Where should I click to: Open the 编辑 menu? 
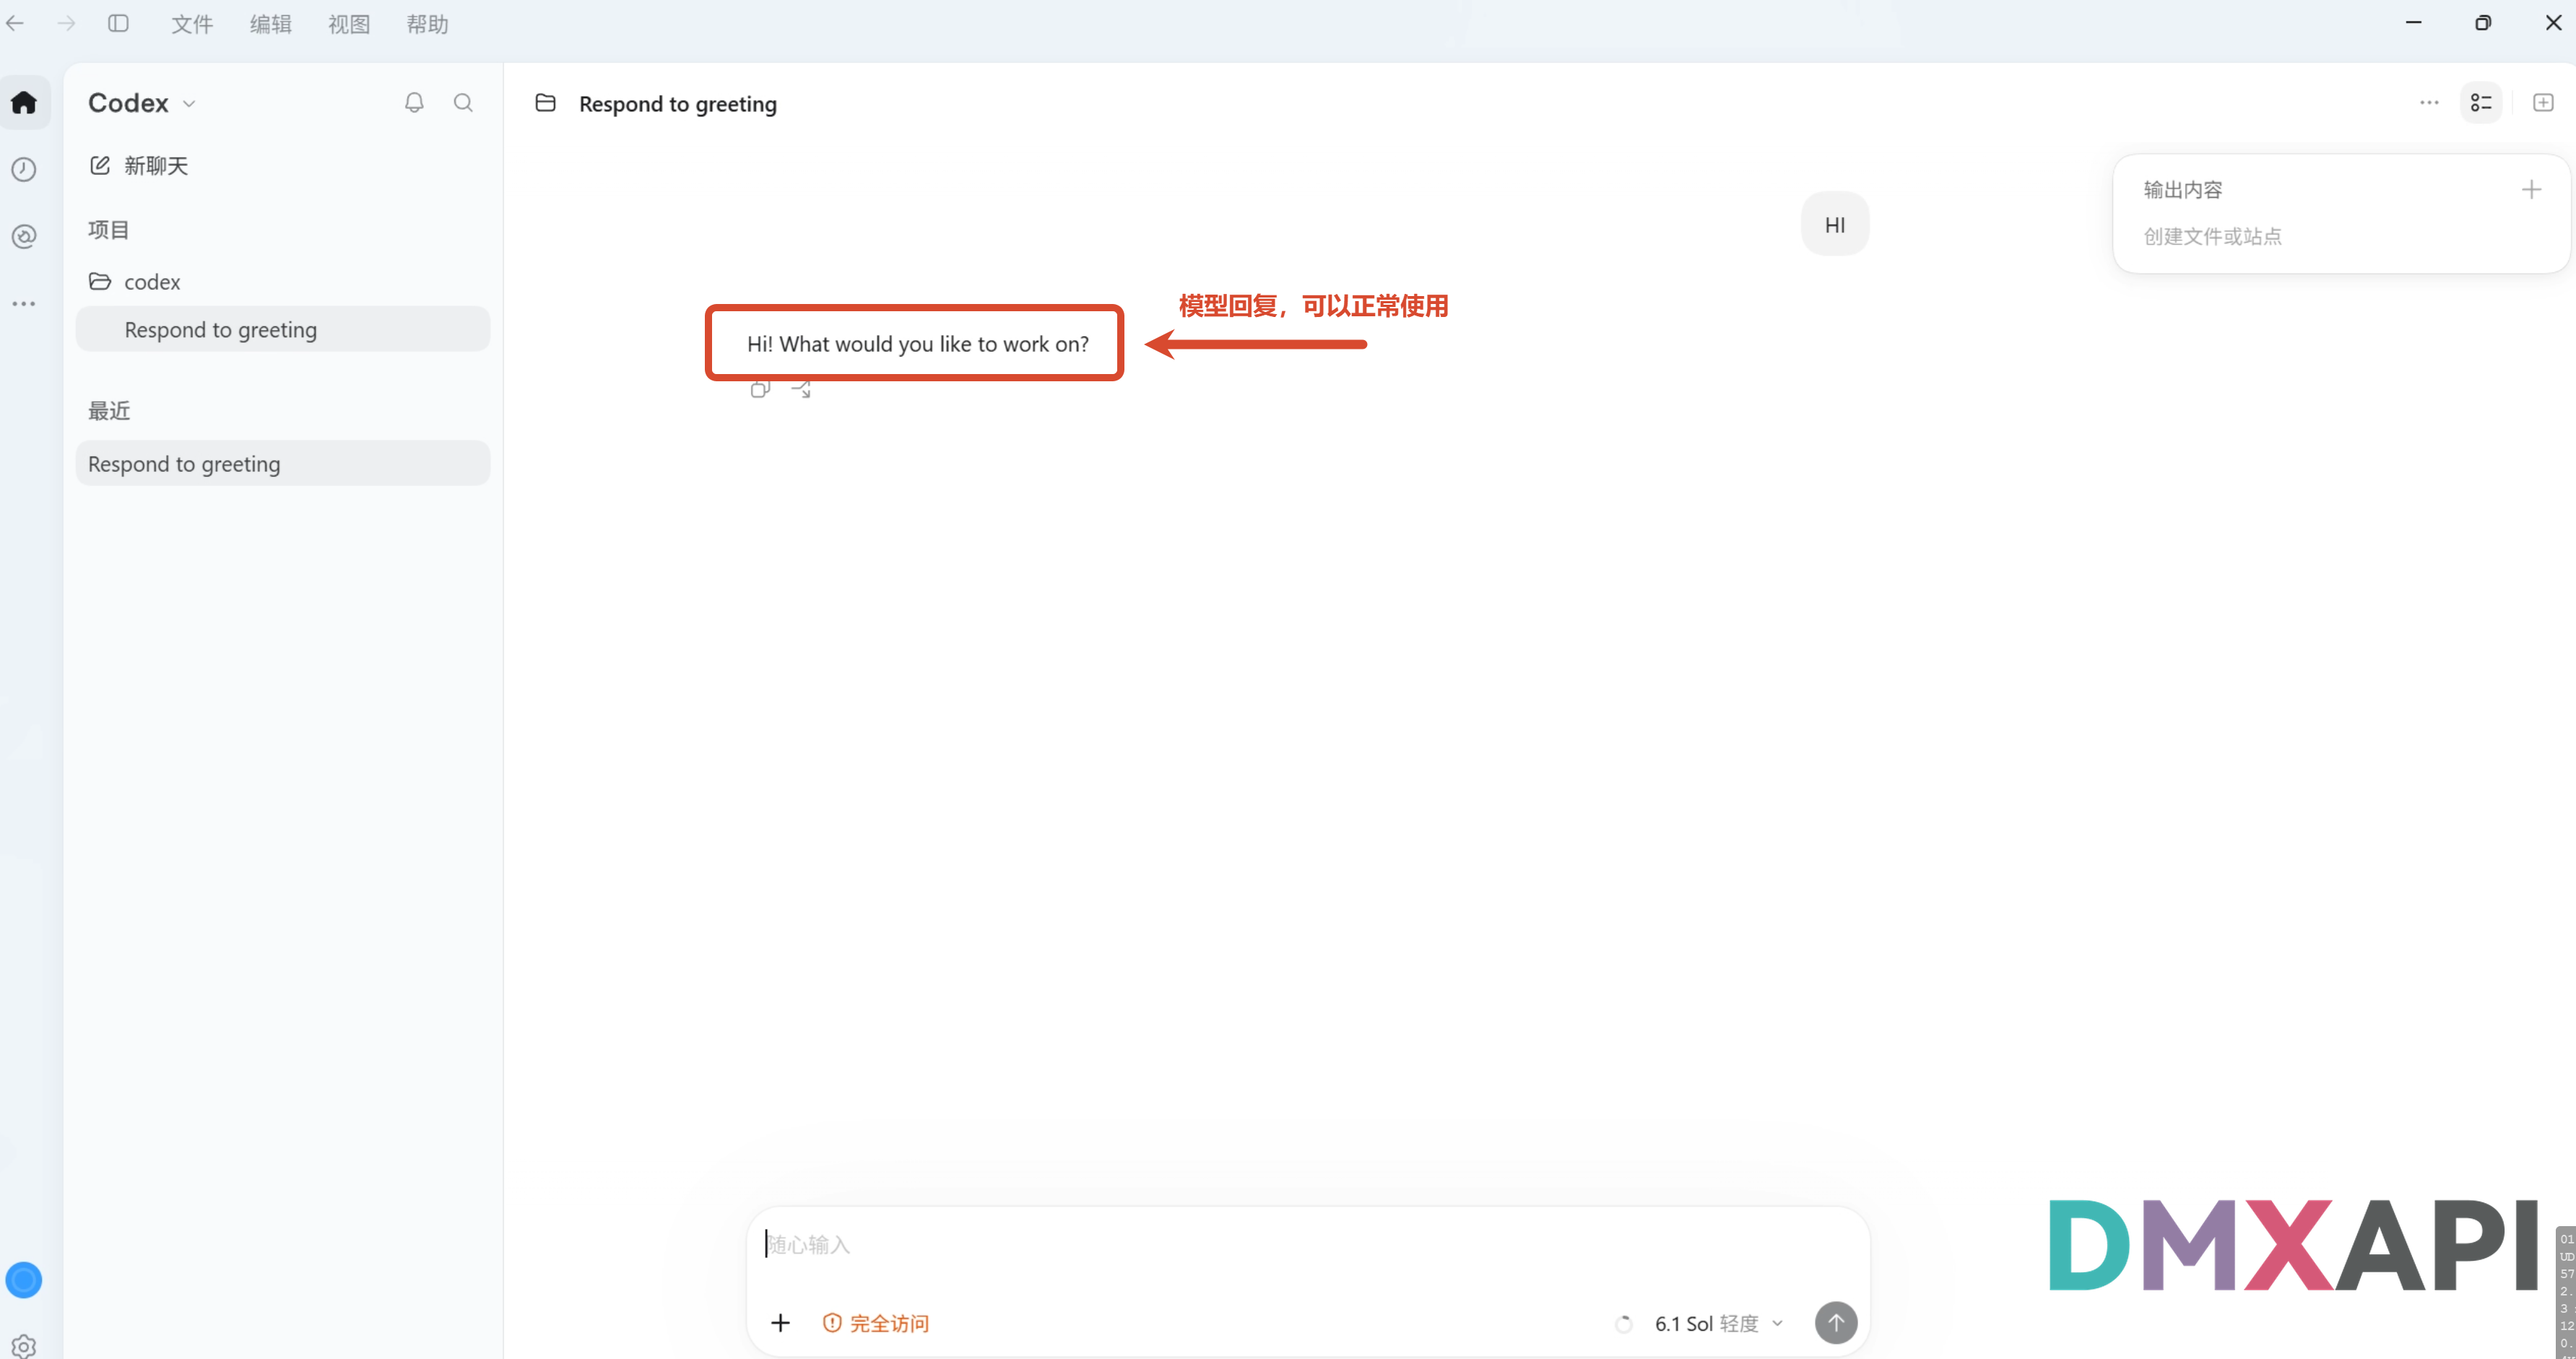[270, 24]
